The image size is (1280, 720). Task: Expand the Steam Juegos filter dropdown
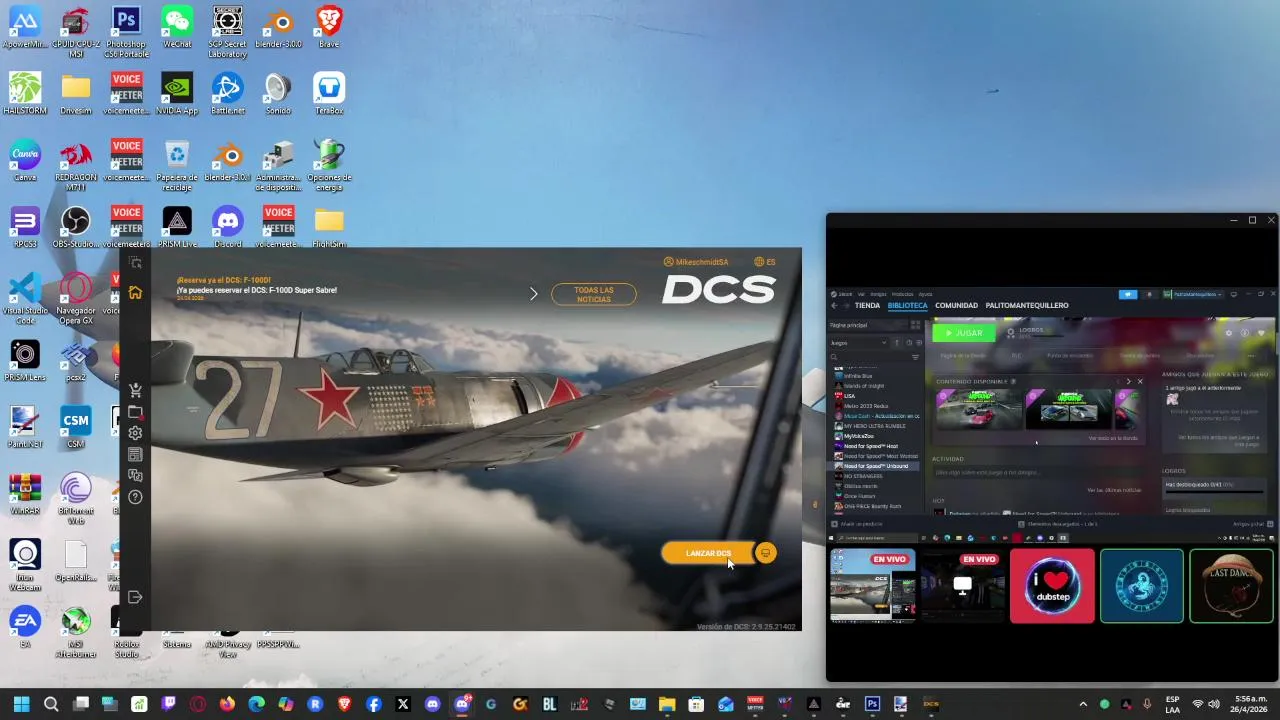tap(858, 343)
